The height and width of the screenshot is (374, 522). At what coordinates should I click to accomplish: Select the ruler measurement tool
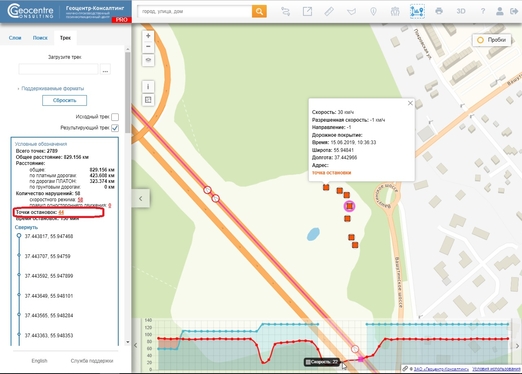329,11
